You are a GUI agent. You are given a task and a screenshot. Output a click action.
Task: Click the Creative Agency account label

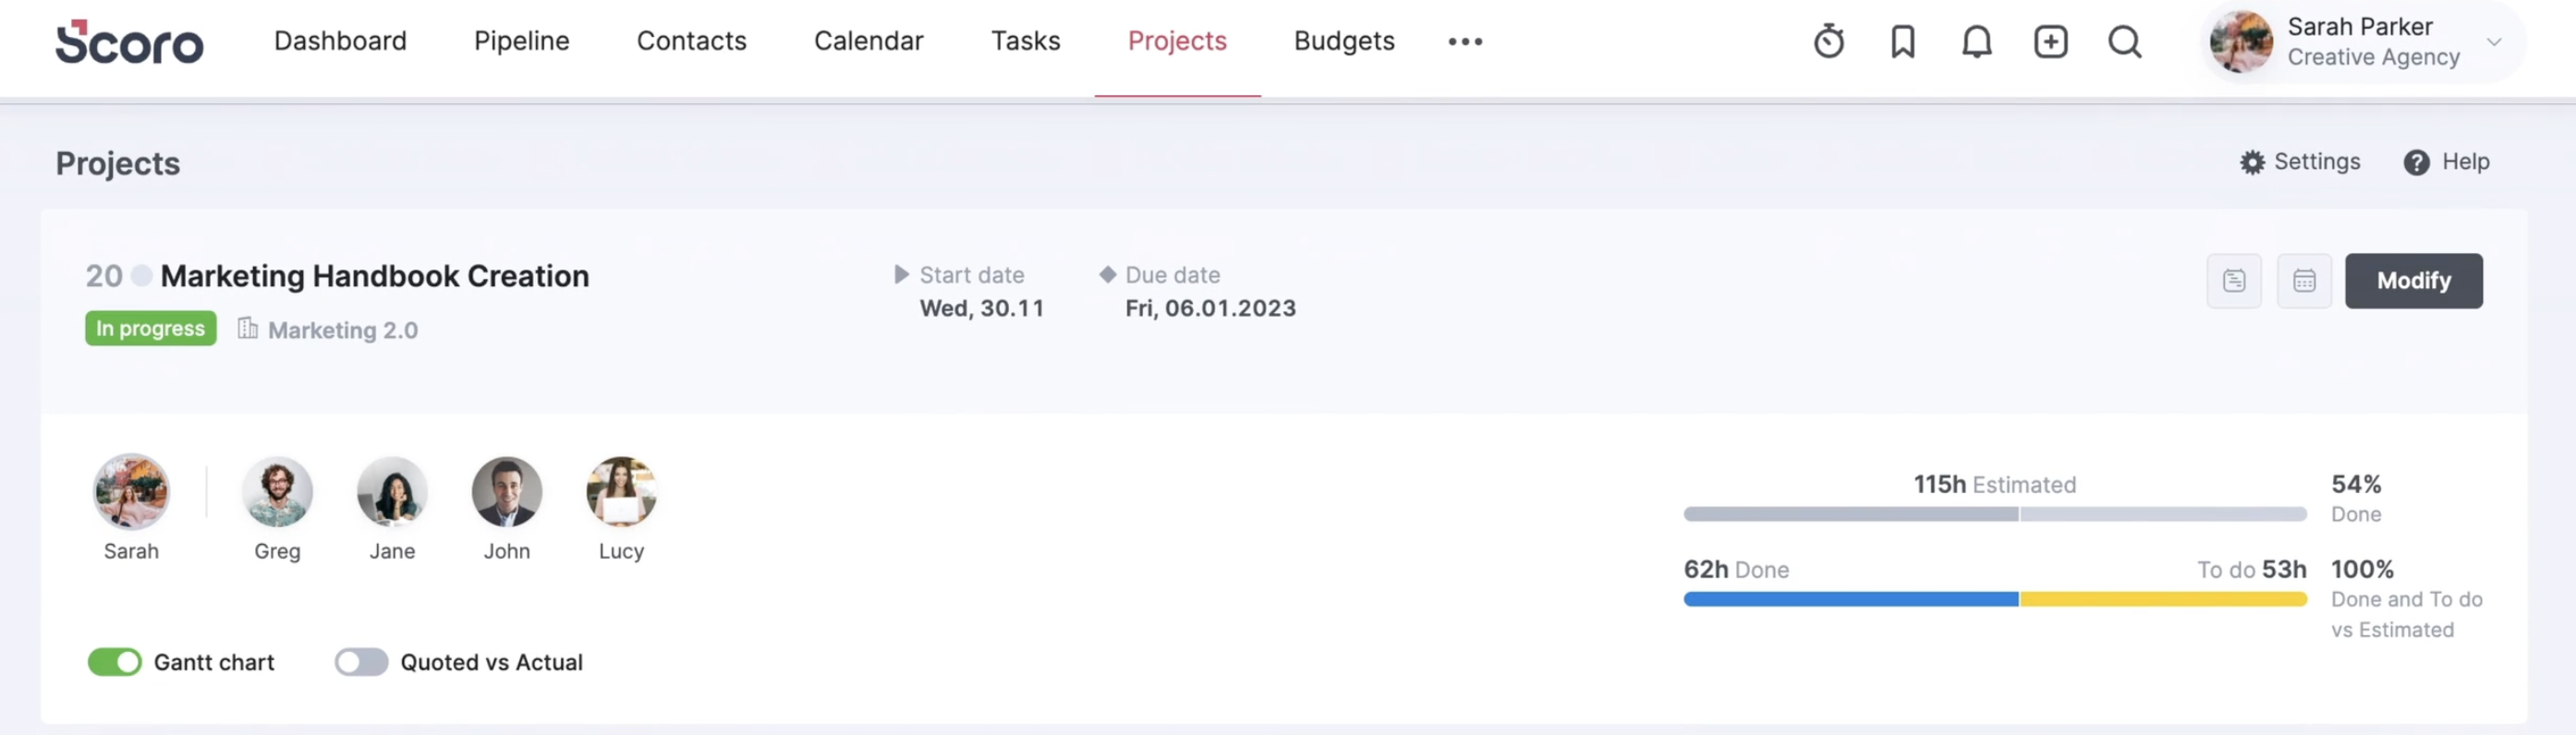(2373, 58)
